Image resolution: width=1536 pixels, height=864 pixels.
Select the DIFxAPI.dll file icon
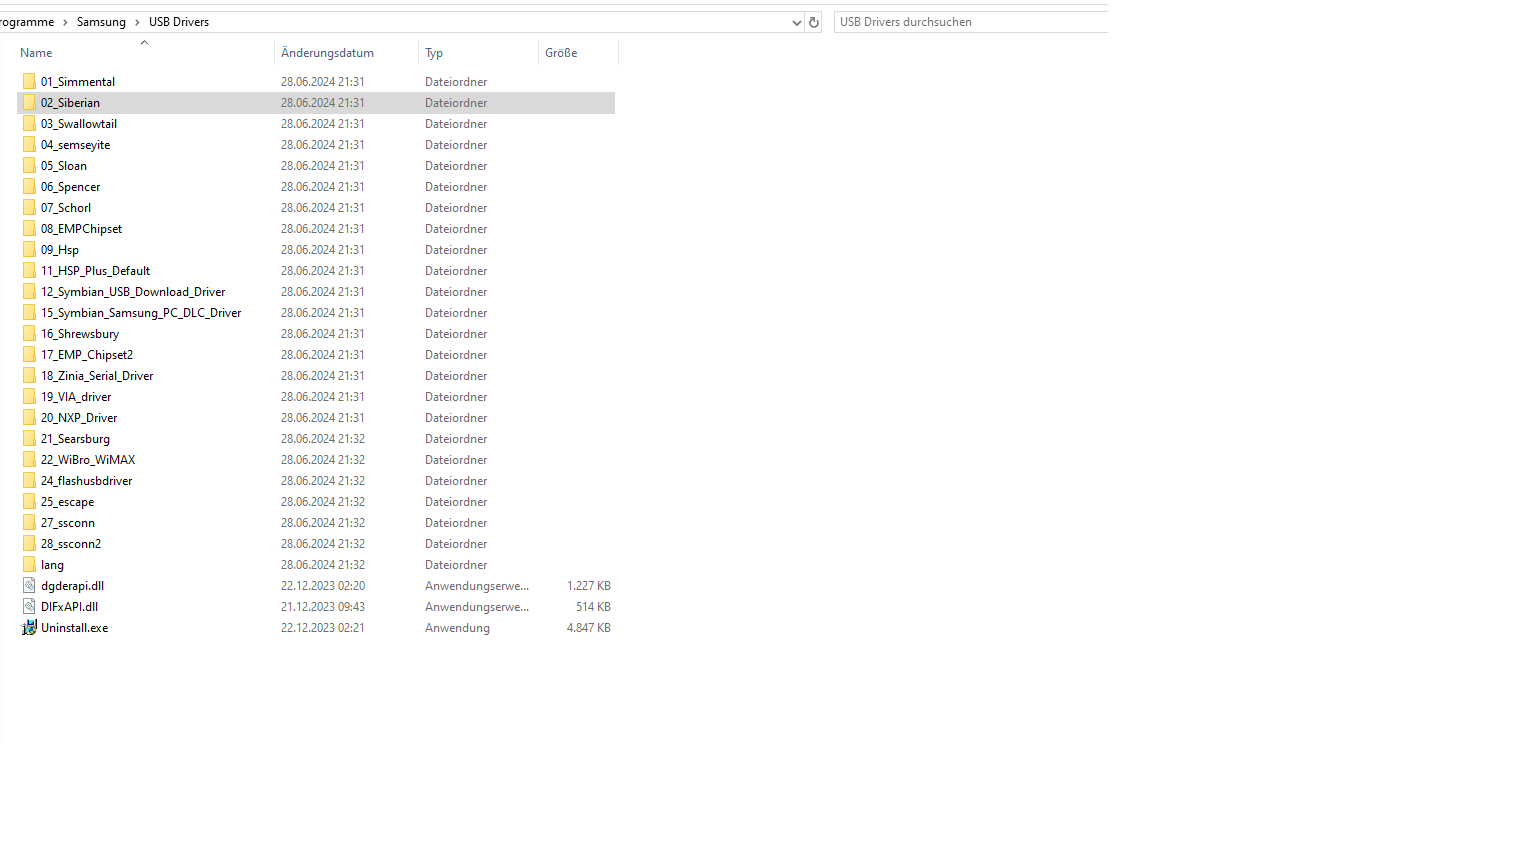point(29,607)
